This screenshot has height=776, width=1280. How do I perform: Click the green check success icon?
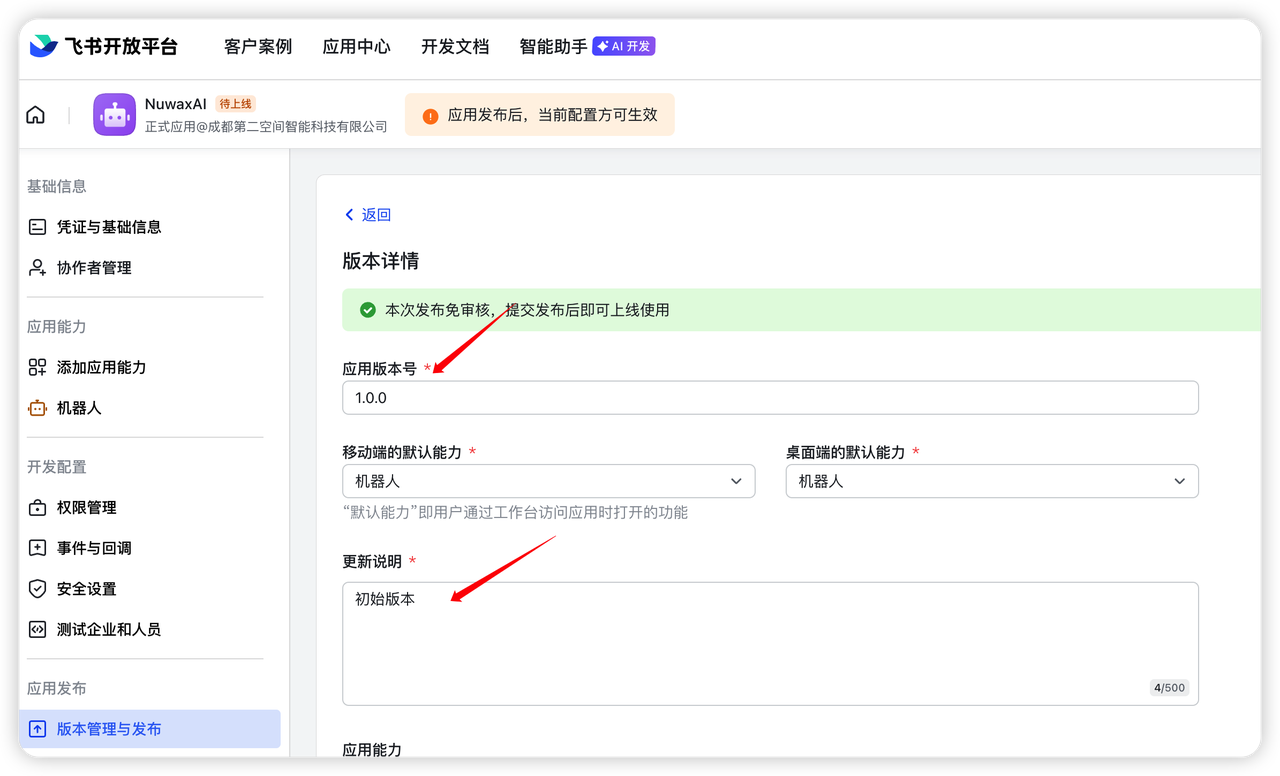pos(368,310)
